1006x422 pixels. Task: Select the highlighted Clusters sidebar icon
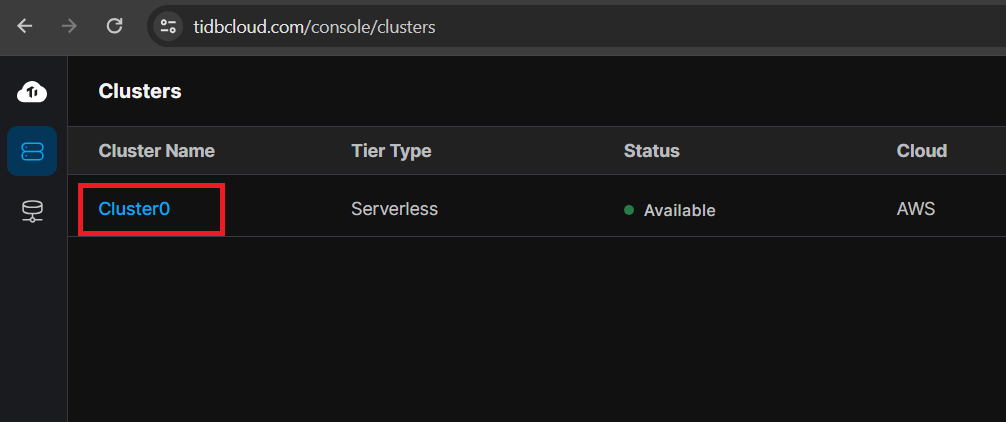[x=32, y=151]
